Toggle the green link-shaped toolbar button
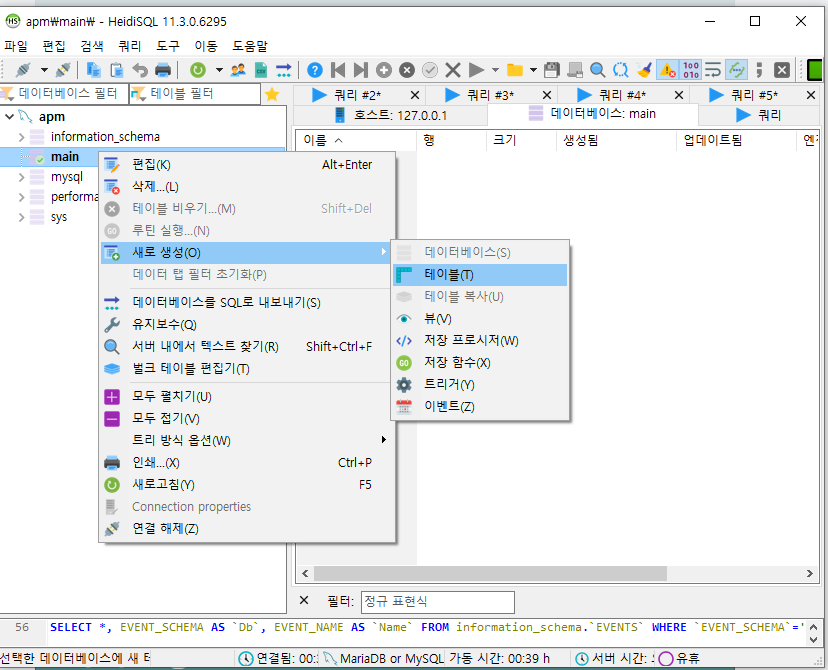 [736, 70]
